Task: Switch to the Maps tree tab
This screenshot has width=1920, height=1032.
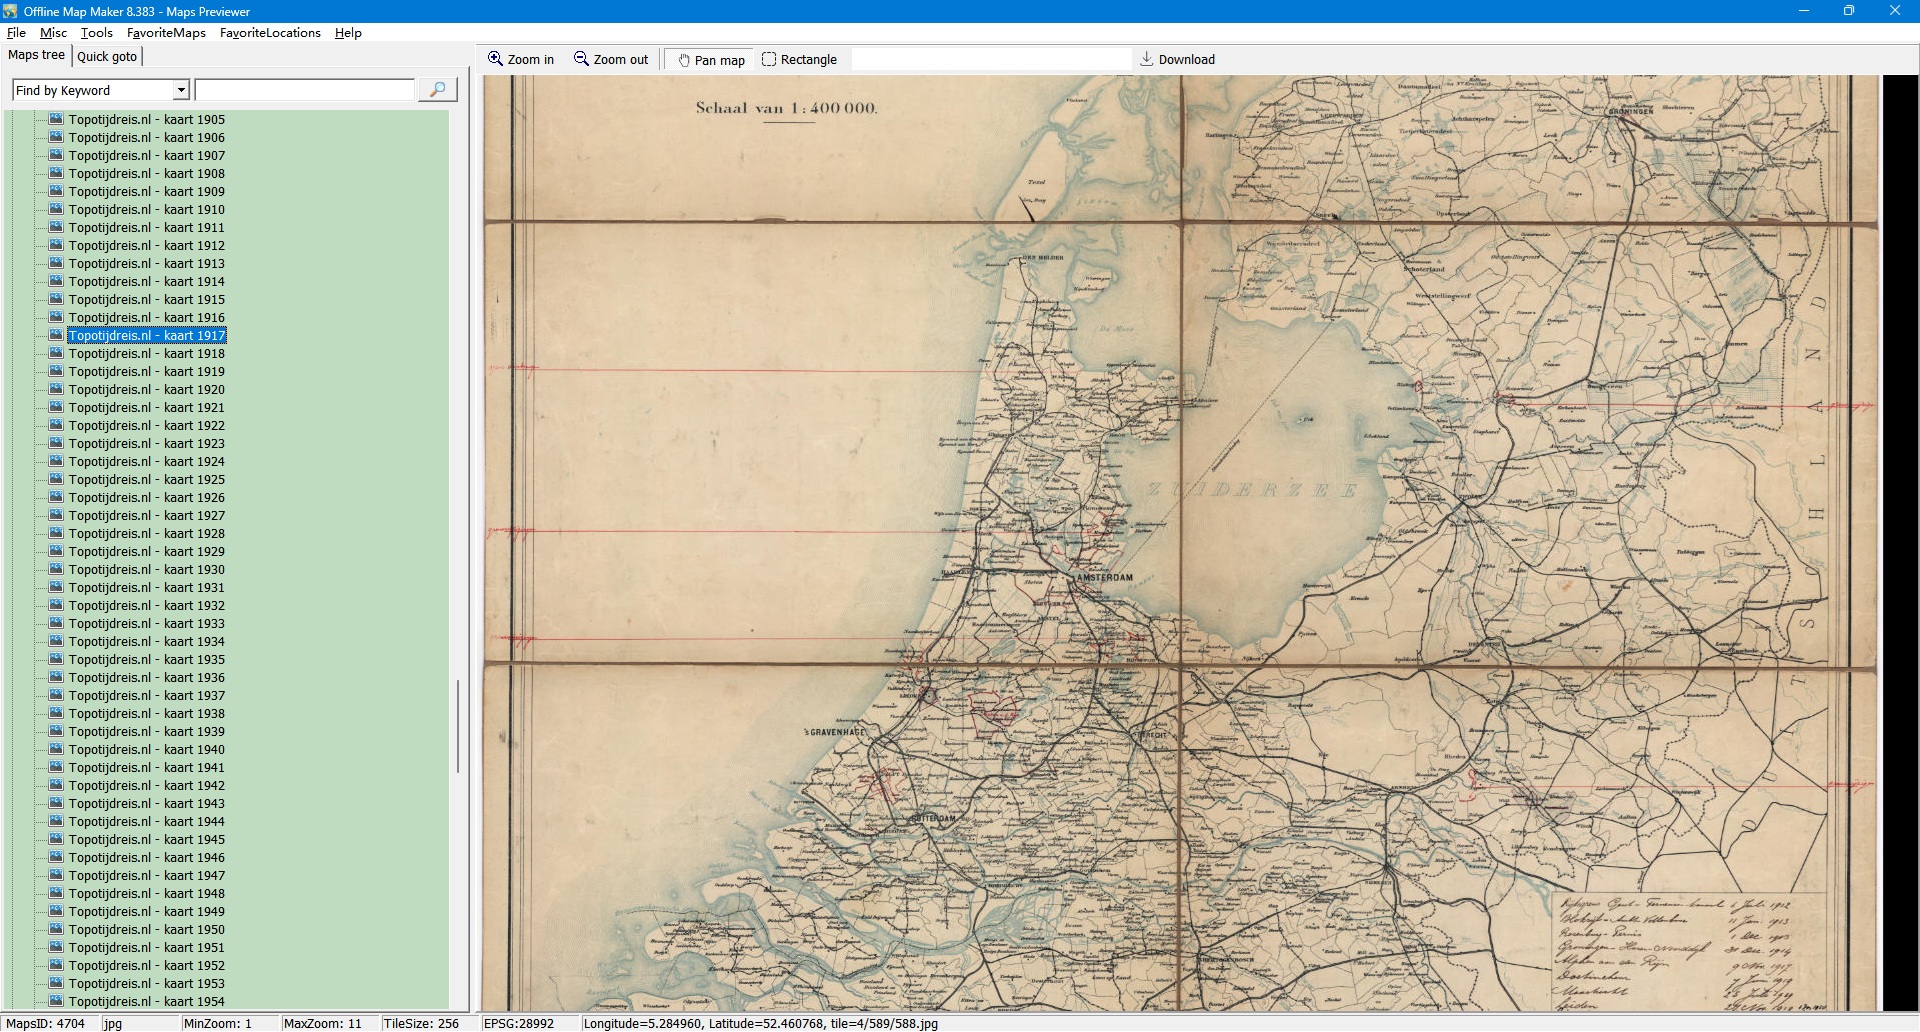Action: coord(36,55)
